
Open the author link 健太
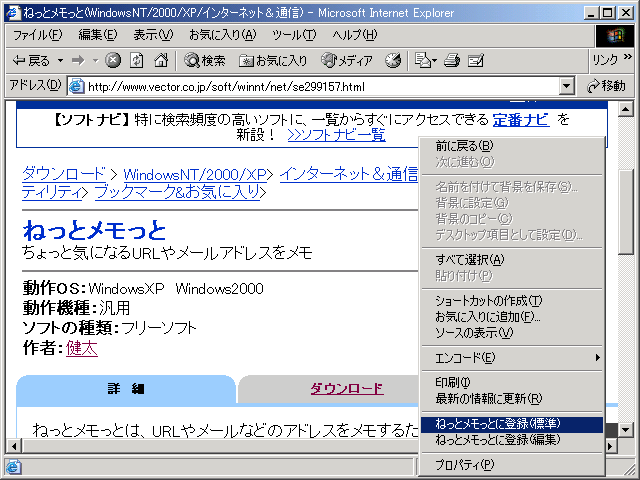click(82, 348)
